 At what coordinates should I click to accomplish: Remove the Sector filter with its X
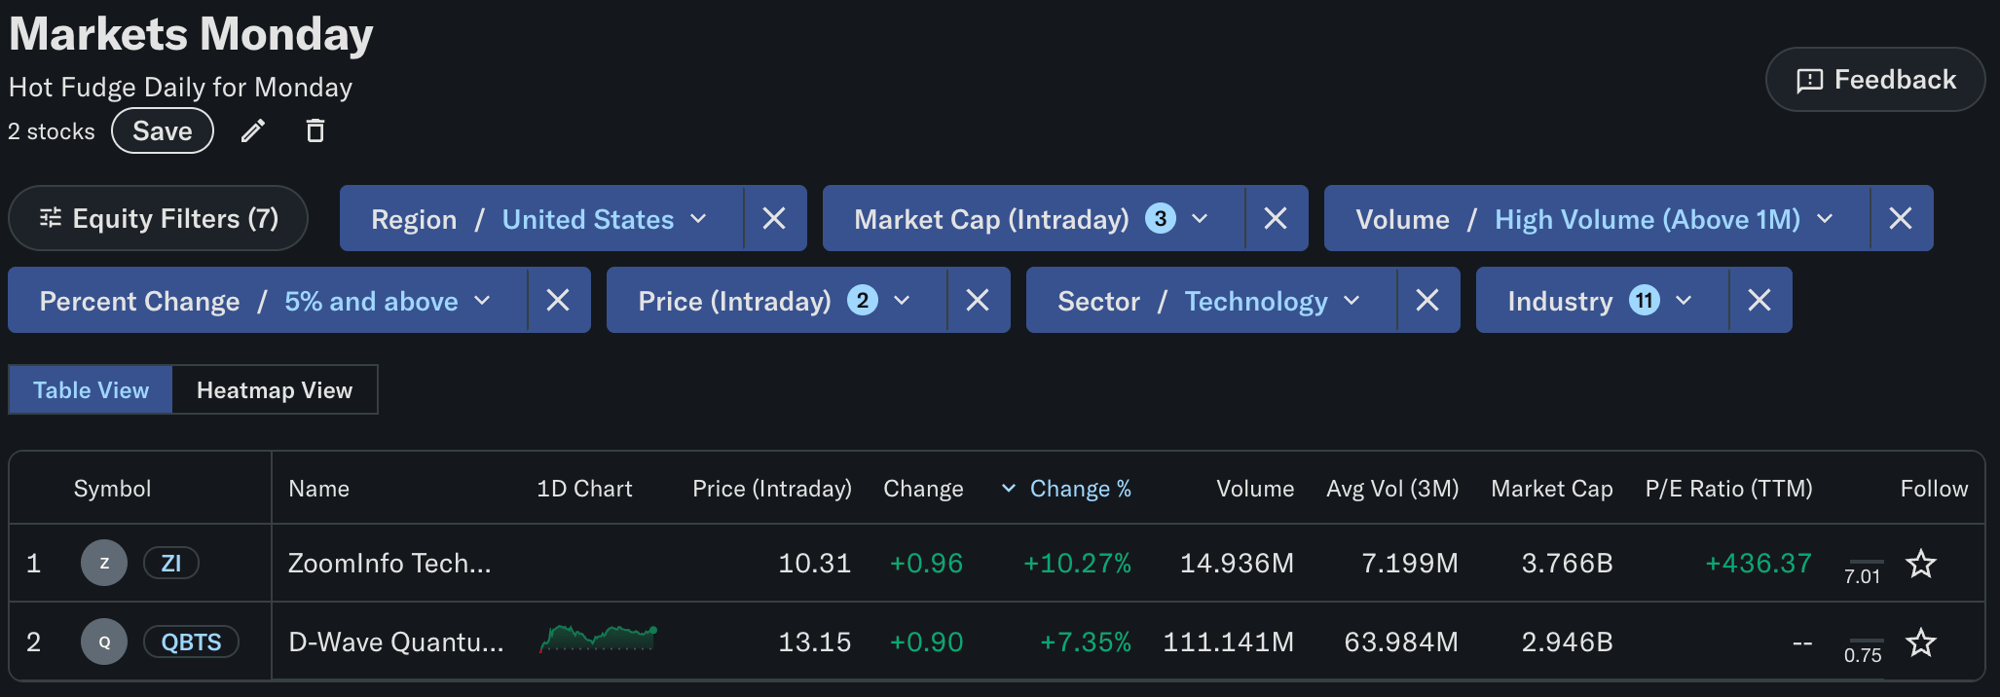(1428, 300)
